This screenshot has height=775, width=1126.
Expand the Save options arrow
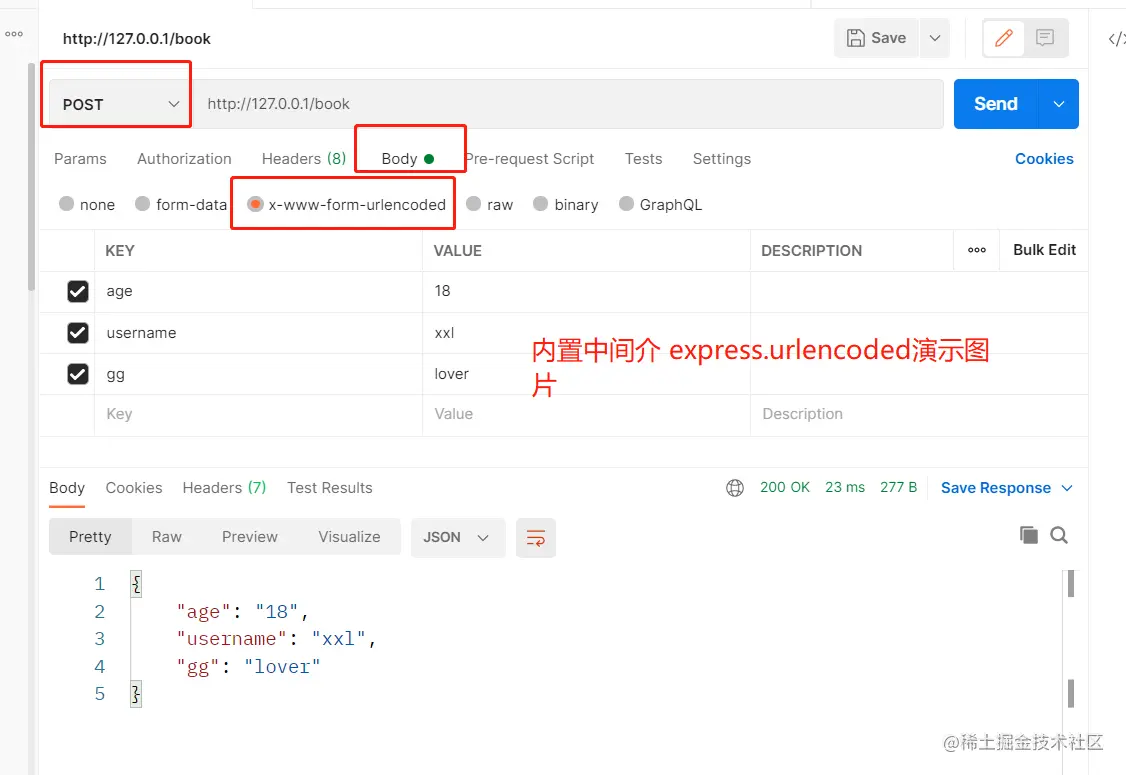coord(934,38)
